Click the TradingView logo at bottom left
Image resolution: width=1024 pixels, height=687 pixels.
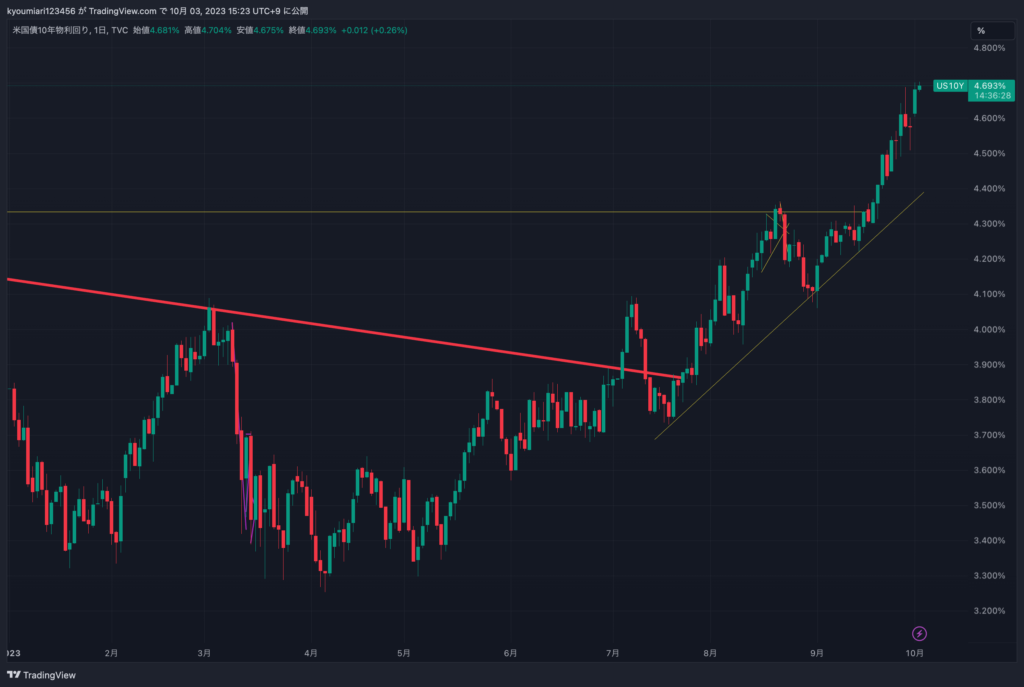[41, 675]
